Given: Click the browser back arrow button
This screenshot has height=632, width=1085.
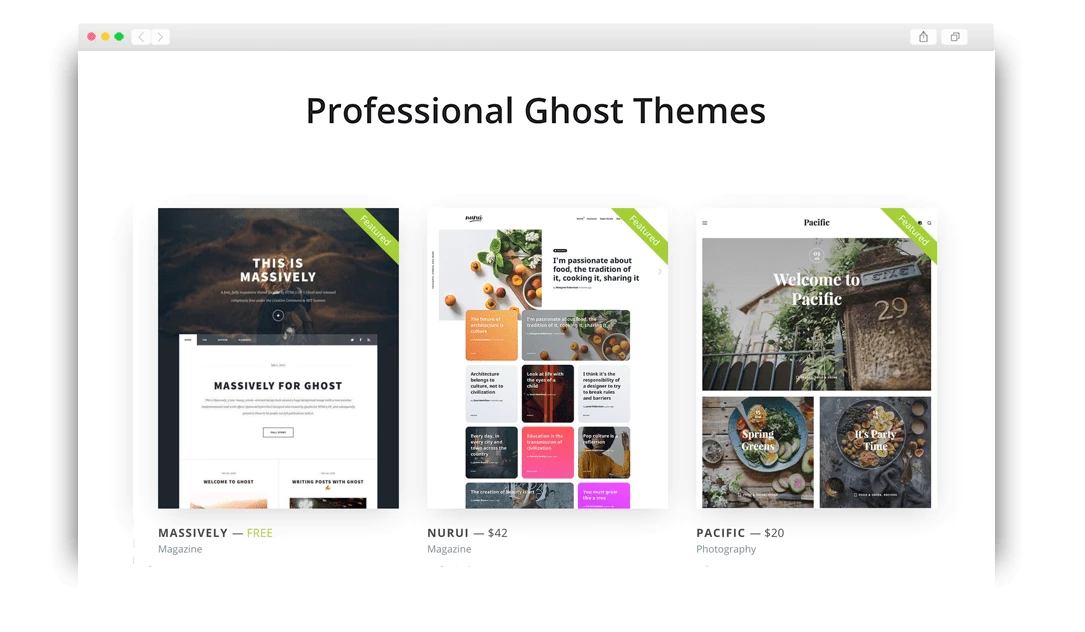Looking at the screenshot, I should pos(141,37).
